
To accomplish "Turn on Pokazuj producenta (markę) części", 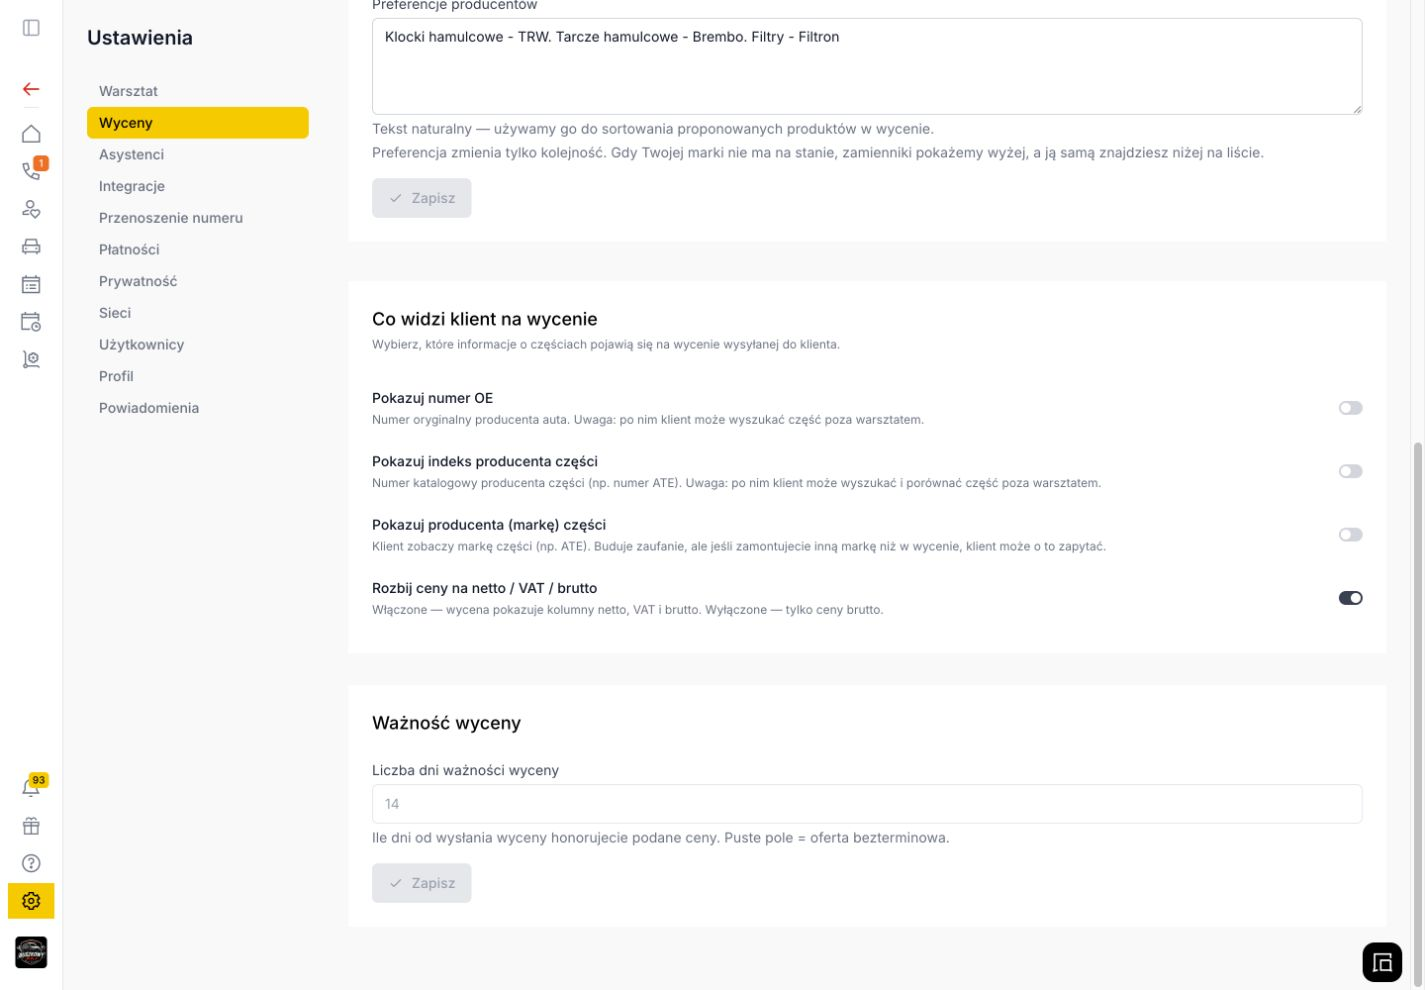I will [x=1350, y=535].
